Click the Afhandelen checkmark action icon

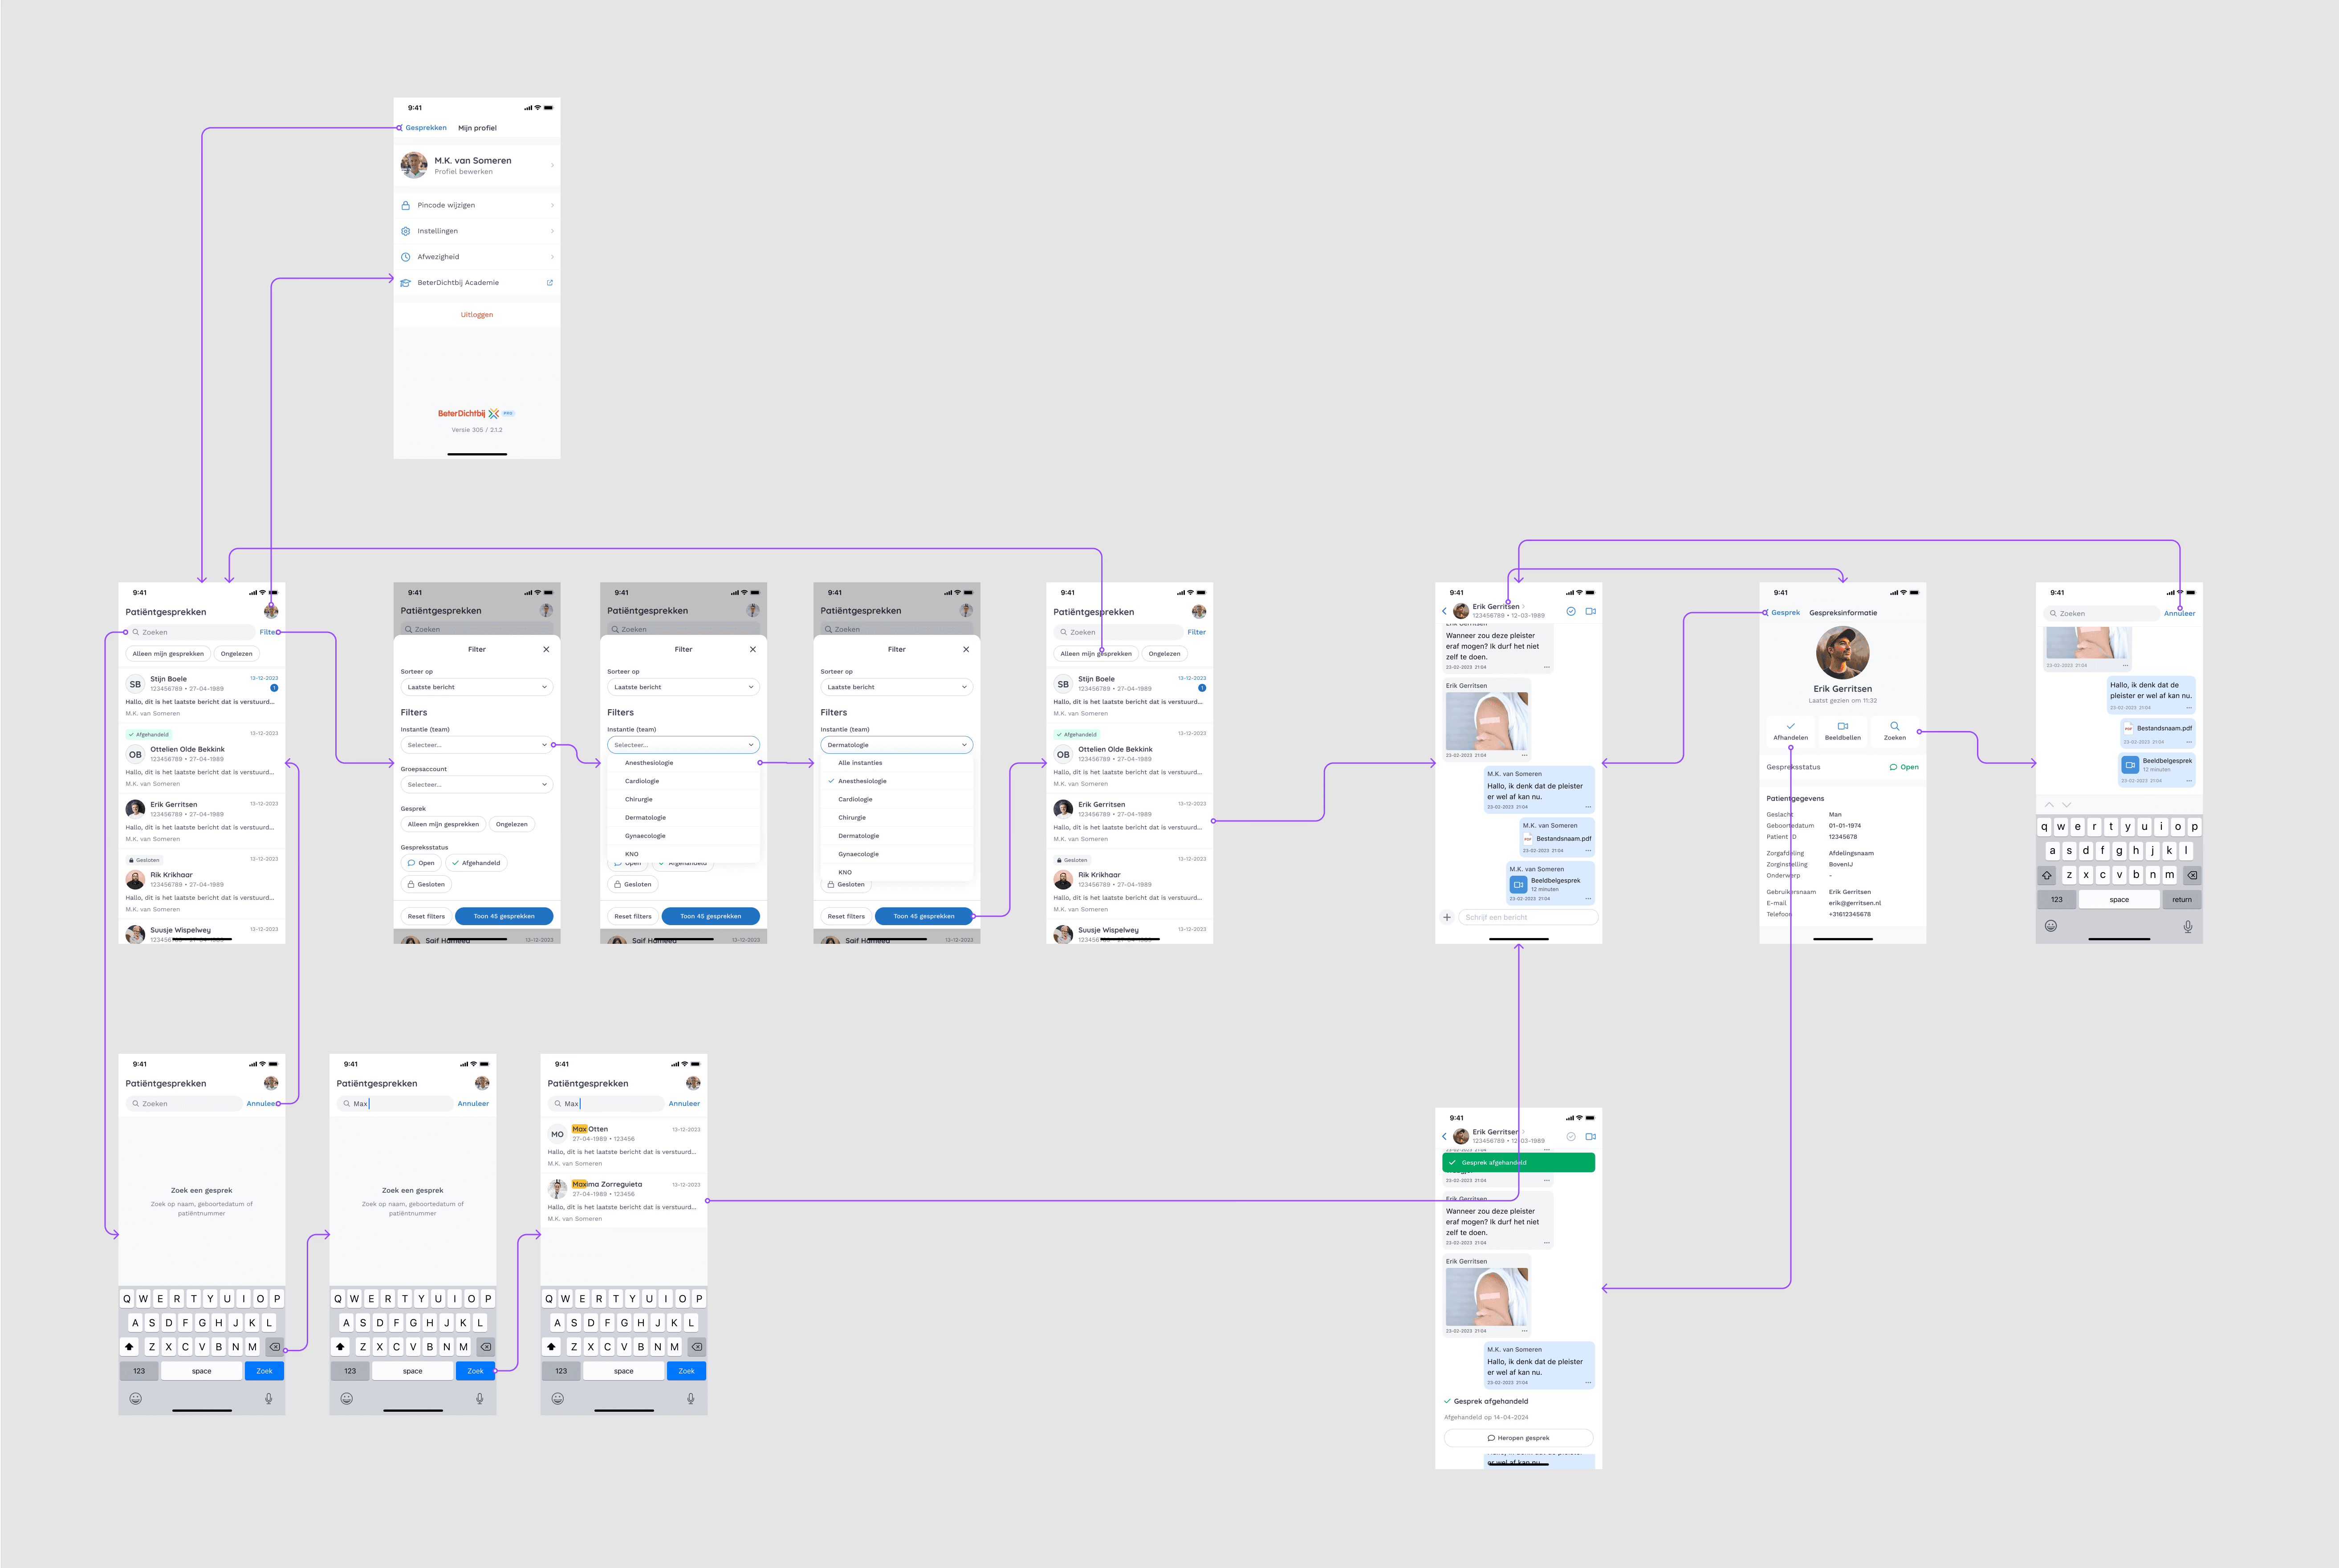pos(1790,726)
